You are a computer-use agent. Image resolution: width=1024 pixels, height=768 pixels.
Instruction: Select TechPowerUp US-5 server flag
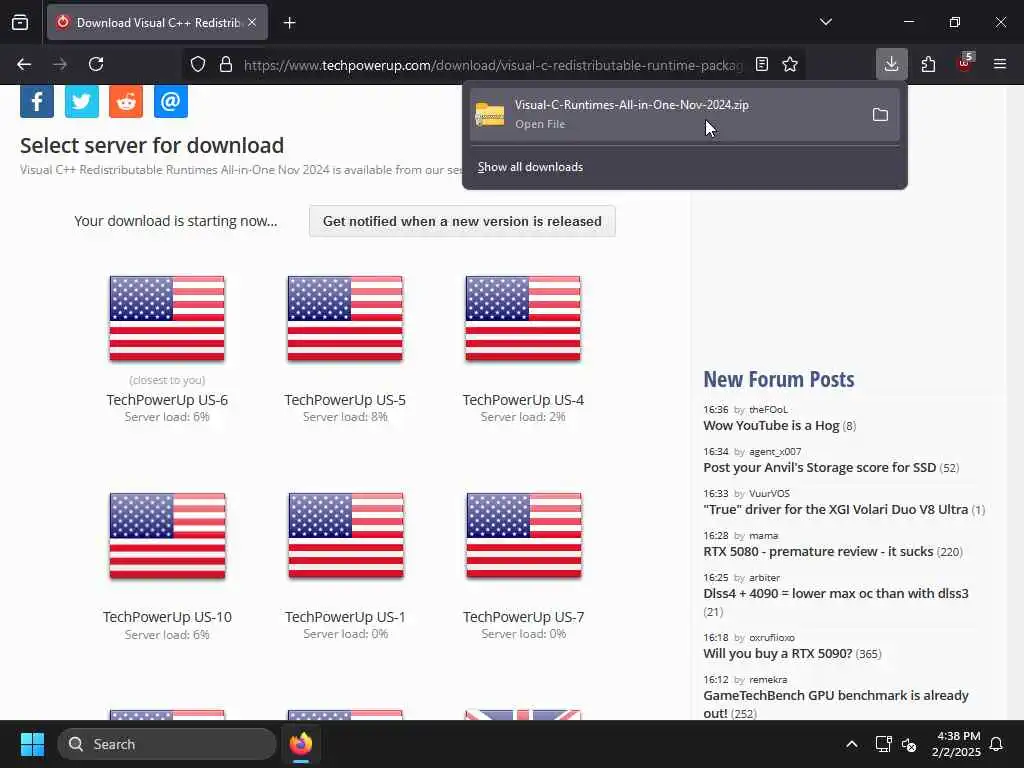click(x=345, y=318)
